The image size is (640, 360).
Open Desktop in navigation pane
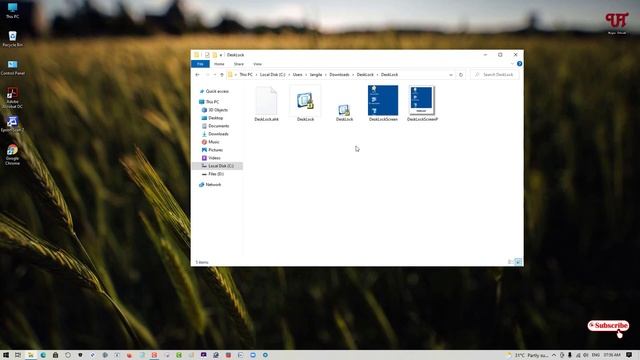point(212,118)
